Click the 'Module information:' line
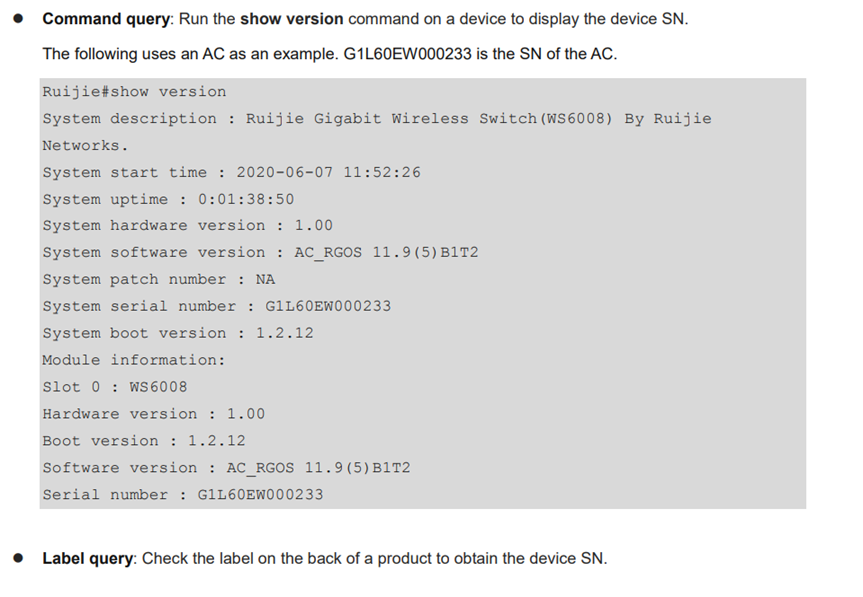Viewport: 863px width, 597px height. click(134, 360)
